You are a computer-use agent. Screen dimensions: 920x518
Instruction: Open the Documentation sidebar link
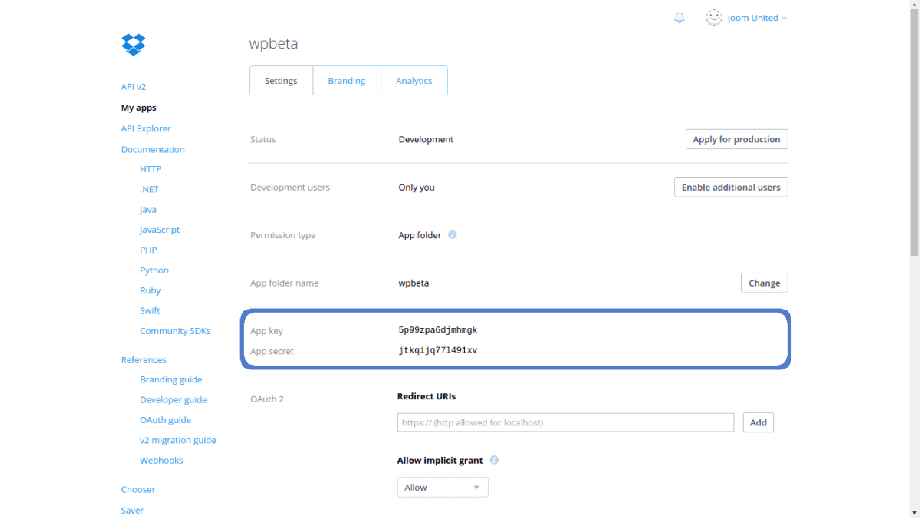point(153,150)
